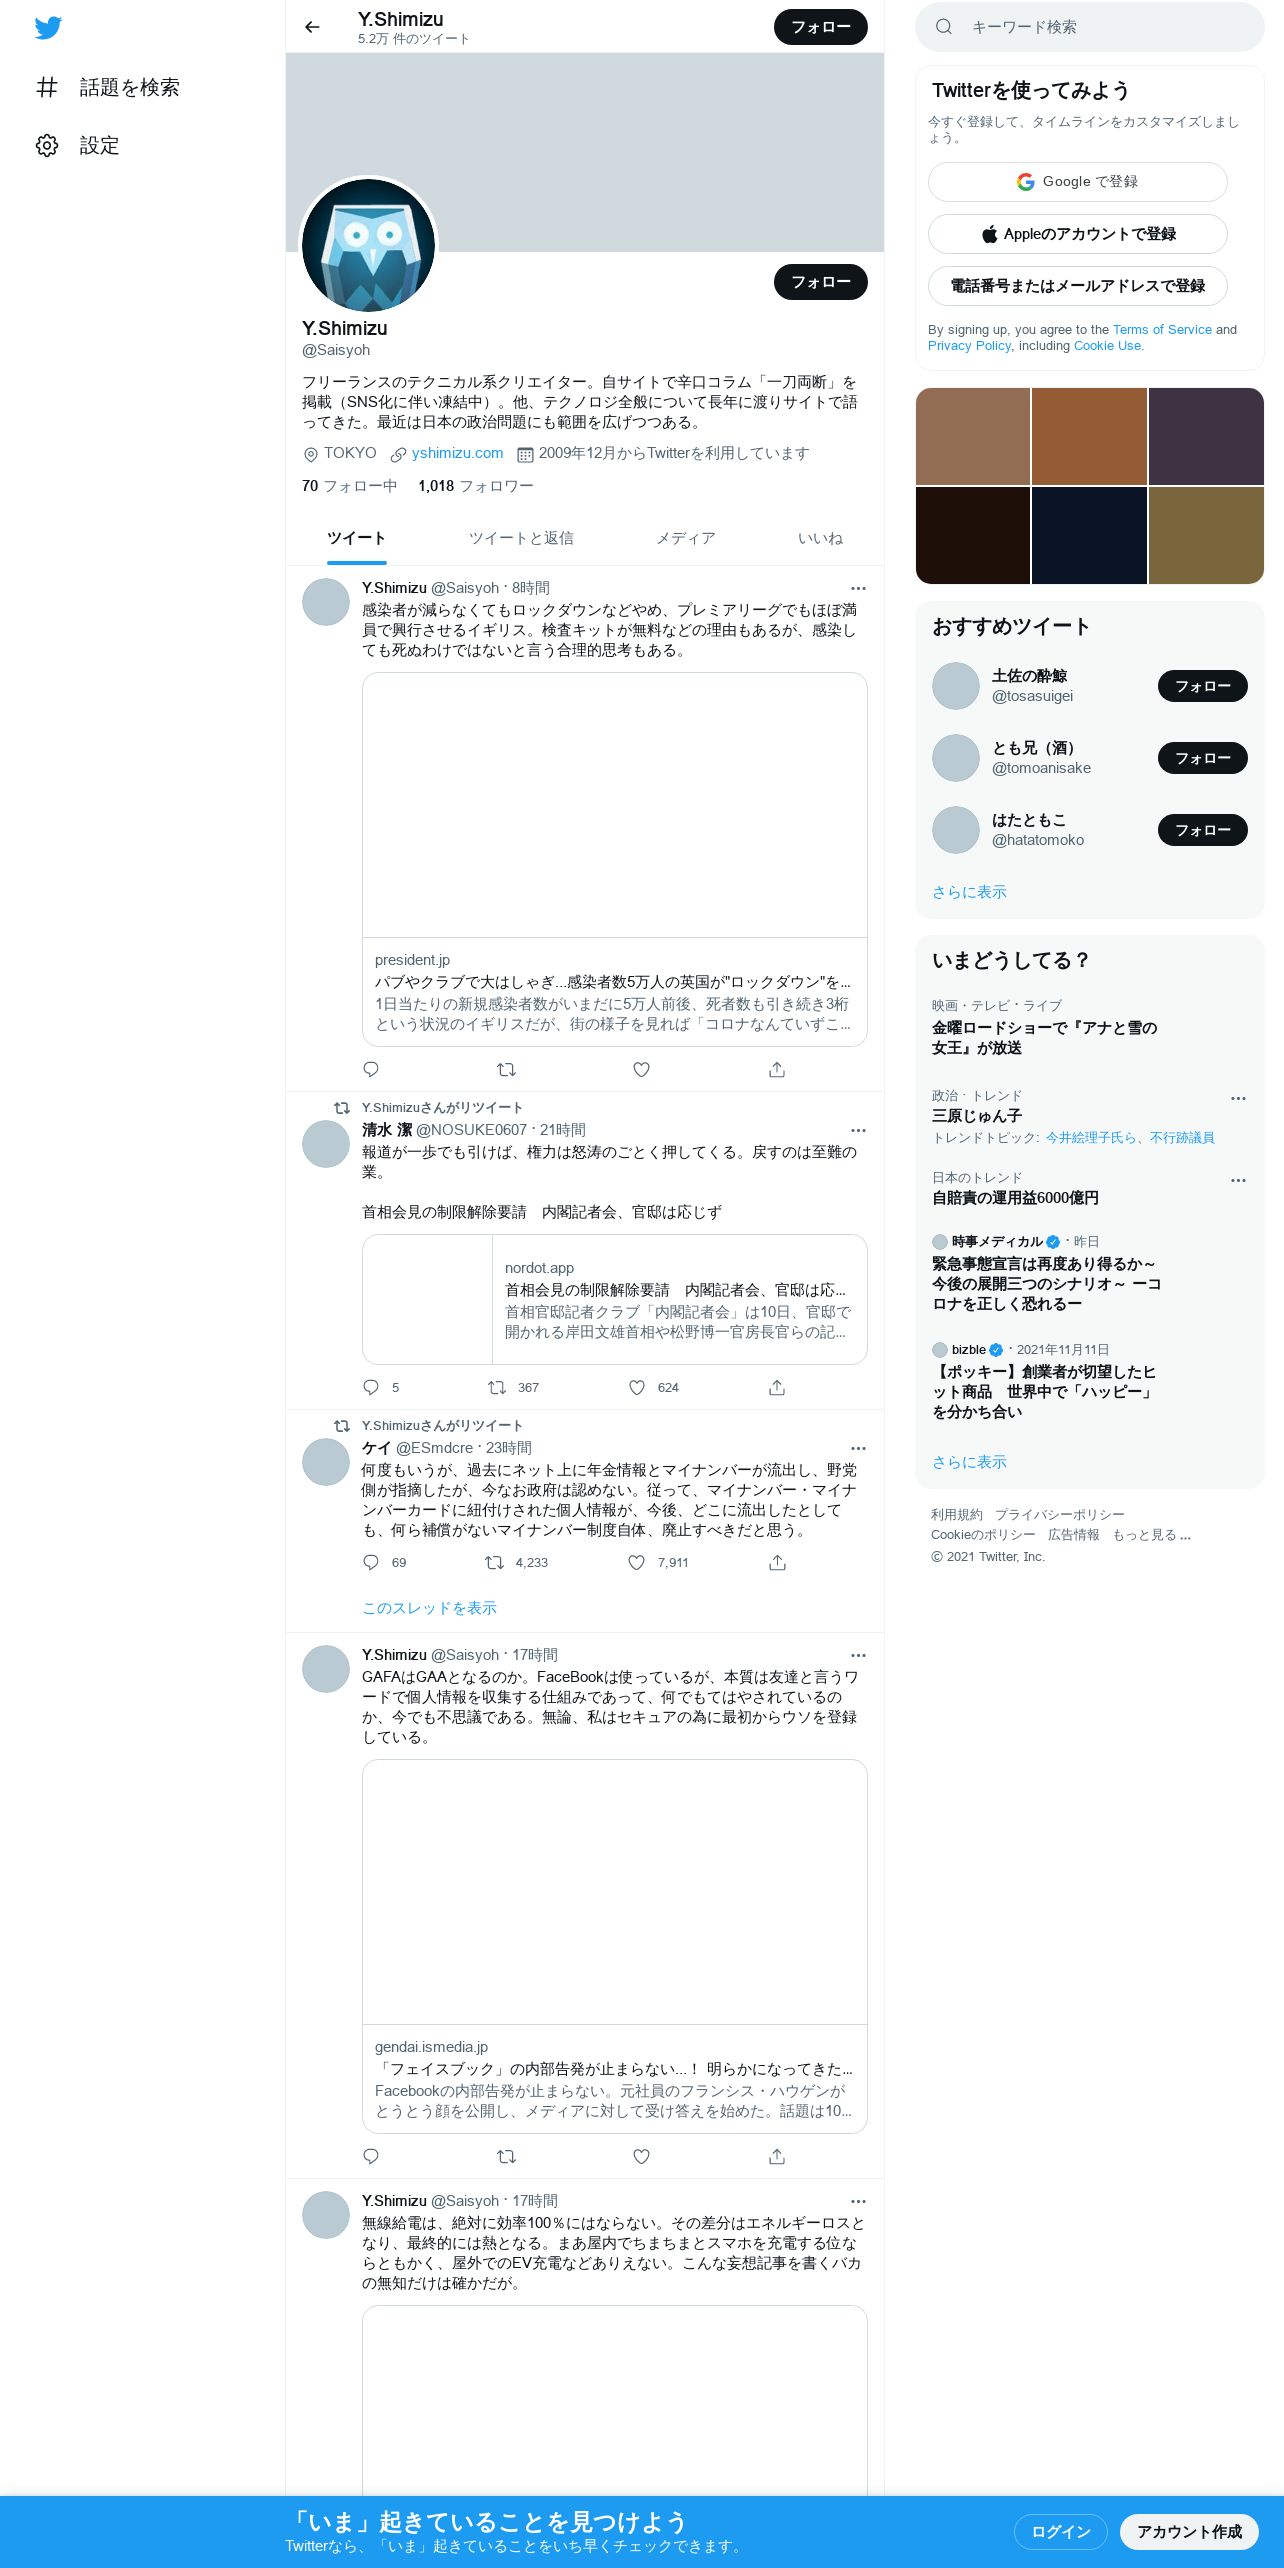The width and height of the screenshot is (1284, 2568).
Task: Click さらに表示 under いまどうしてる
Action: (969, 1462)
